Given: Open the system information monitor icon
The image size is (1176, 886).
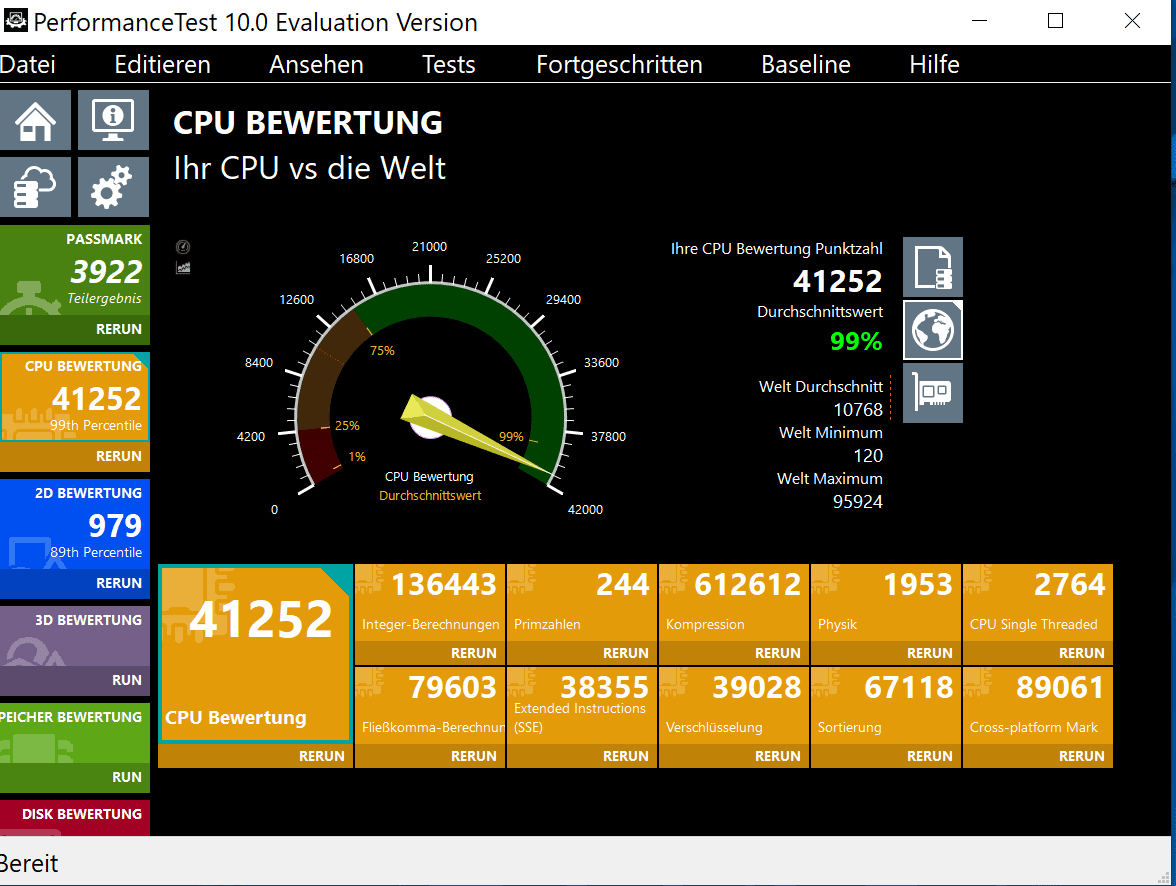Looking at the screenshot, I should coord(113,120).
